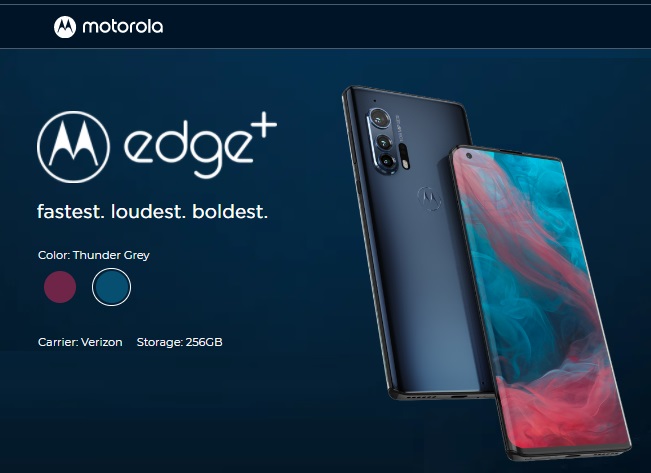Click the Motorola logo on phone back
This screenshot has height=473, width=651.
click(x=429, y=199)
